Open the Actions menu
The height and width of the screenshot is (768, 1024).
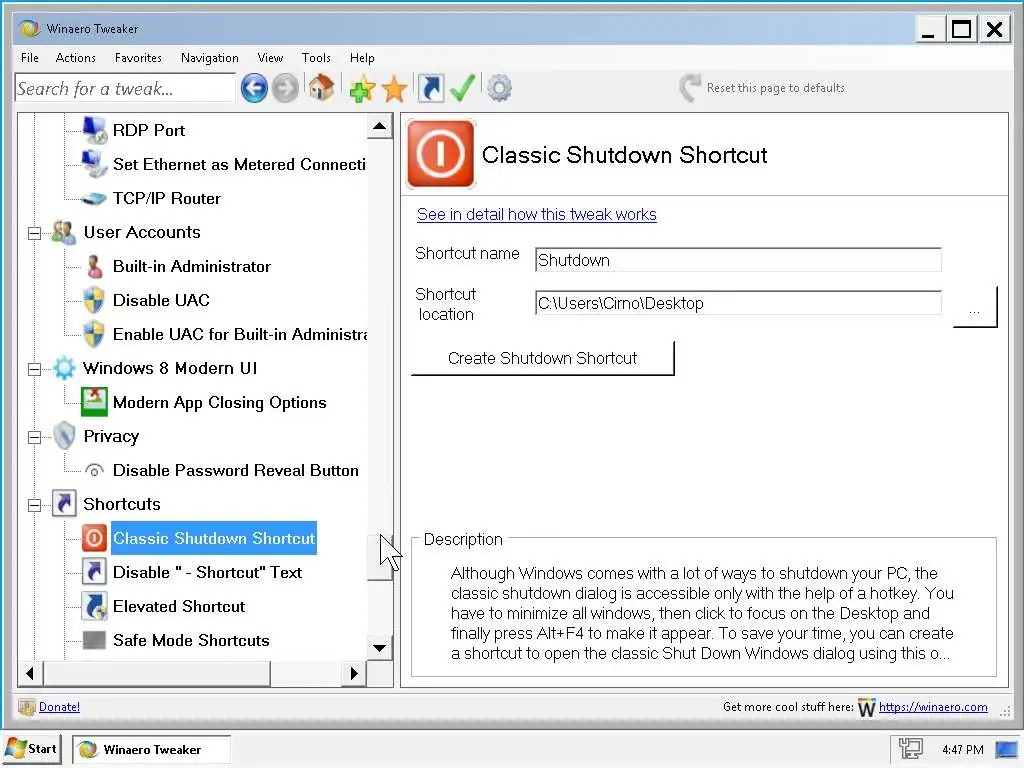click(76, 57)
